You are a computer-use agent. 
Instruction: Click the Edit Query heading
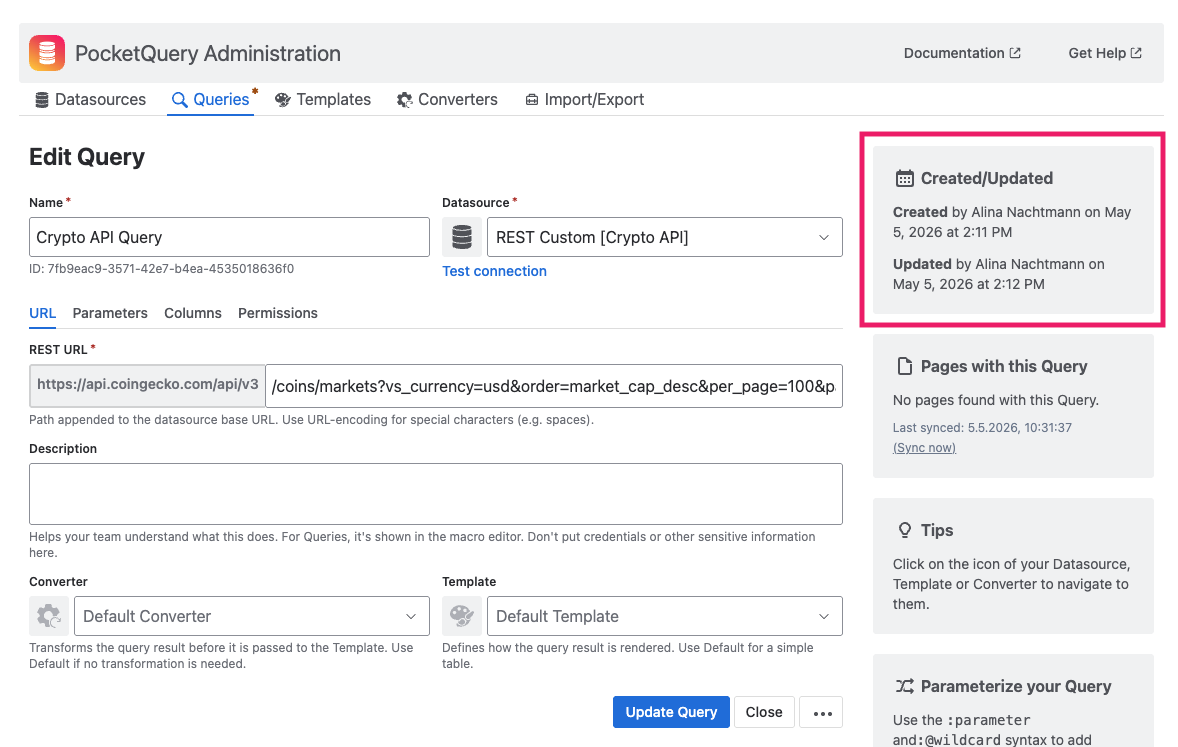87,157
